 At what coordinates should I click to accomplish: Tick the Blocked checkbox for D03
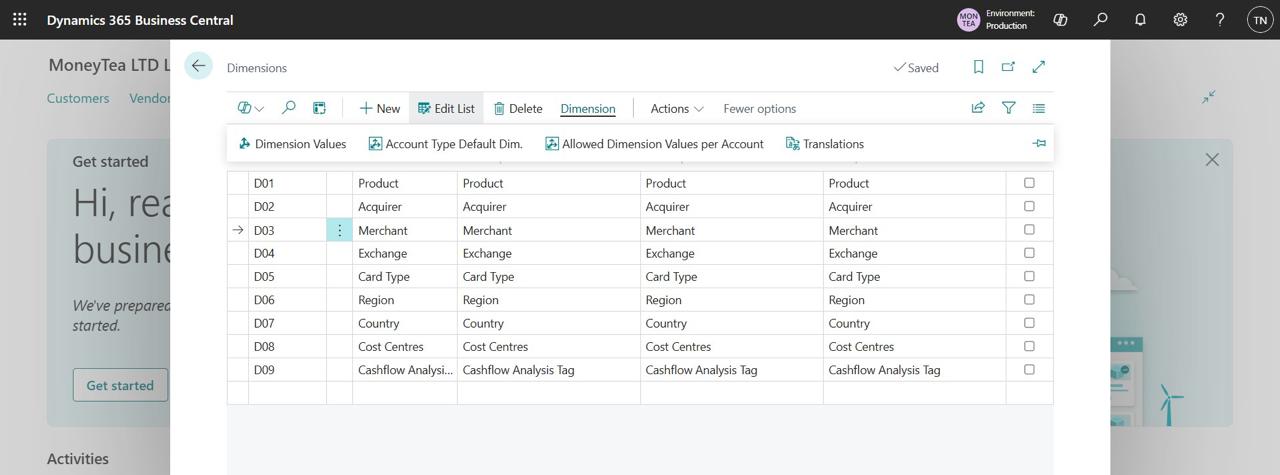click(1029, 230)
